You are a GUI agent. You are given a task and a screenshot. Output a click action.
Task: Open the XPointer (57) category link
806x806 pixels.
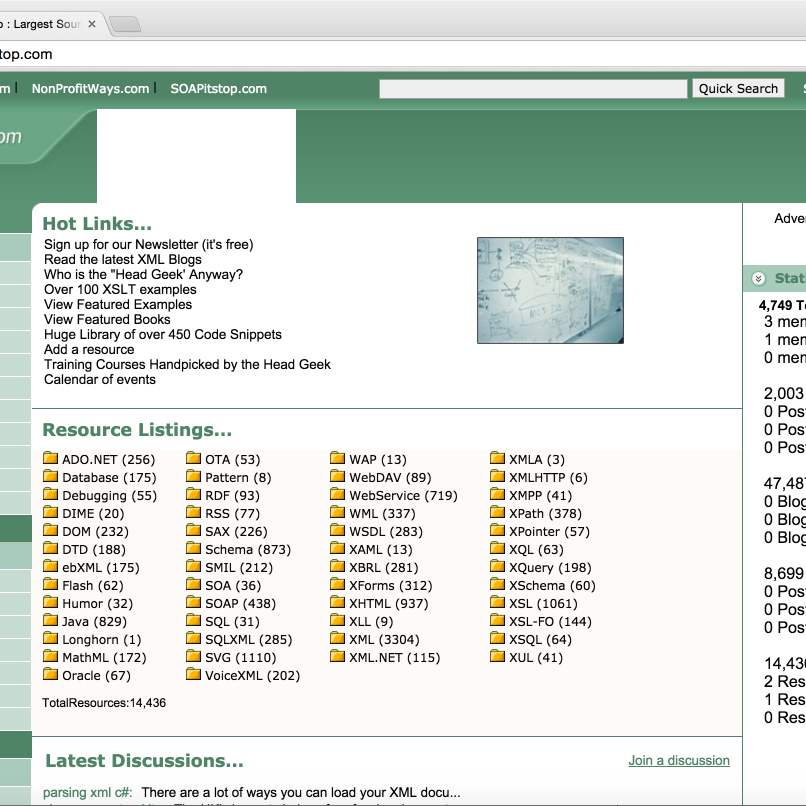coord(549,532)
